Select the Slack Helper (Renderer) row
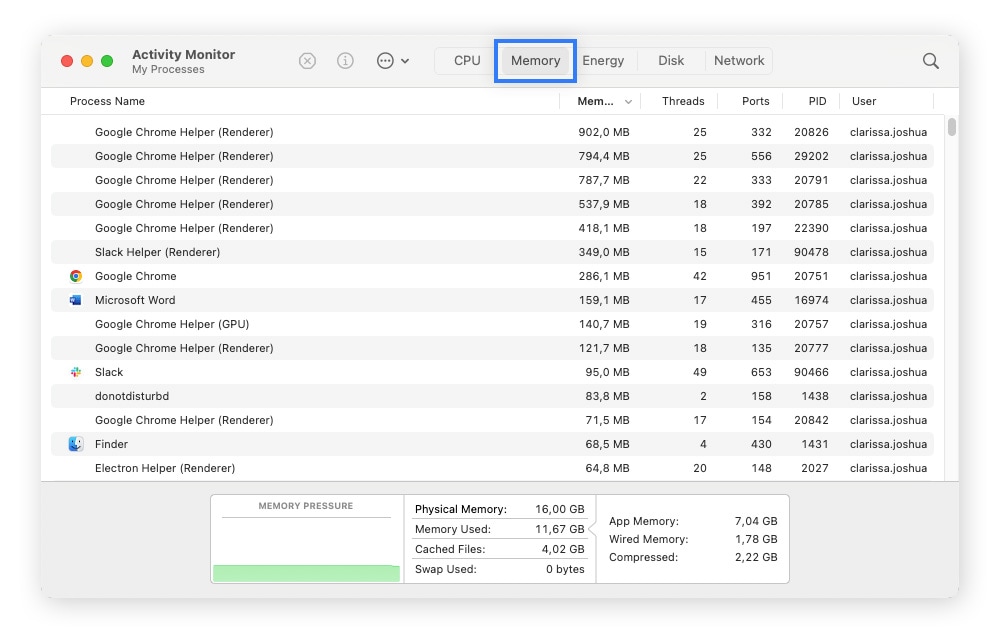 (x=492, y=252)
